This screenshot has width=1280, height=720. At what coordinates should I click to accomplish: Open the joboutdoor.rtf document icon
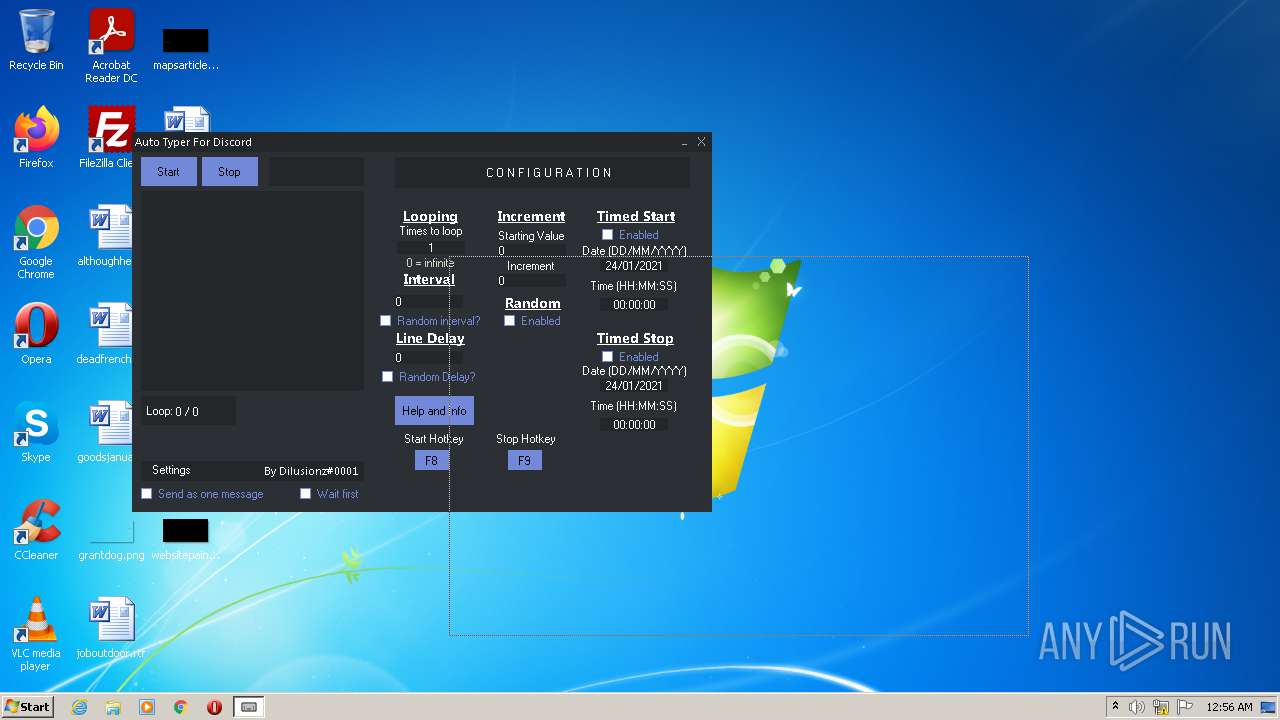coord(111,627)
